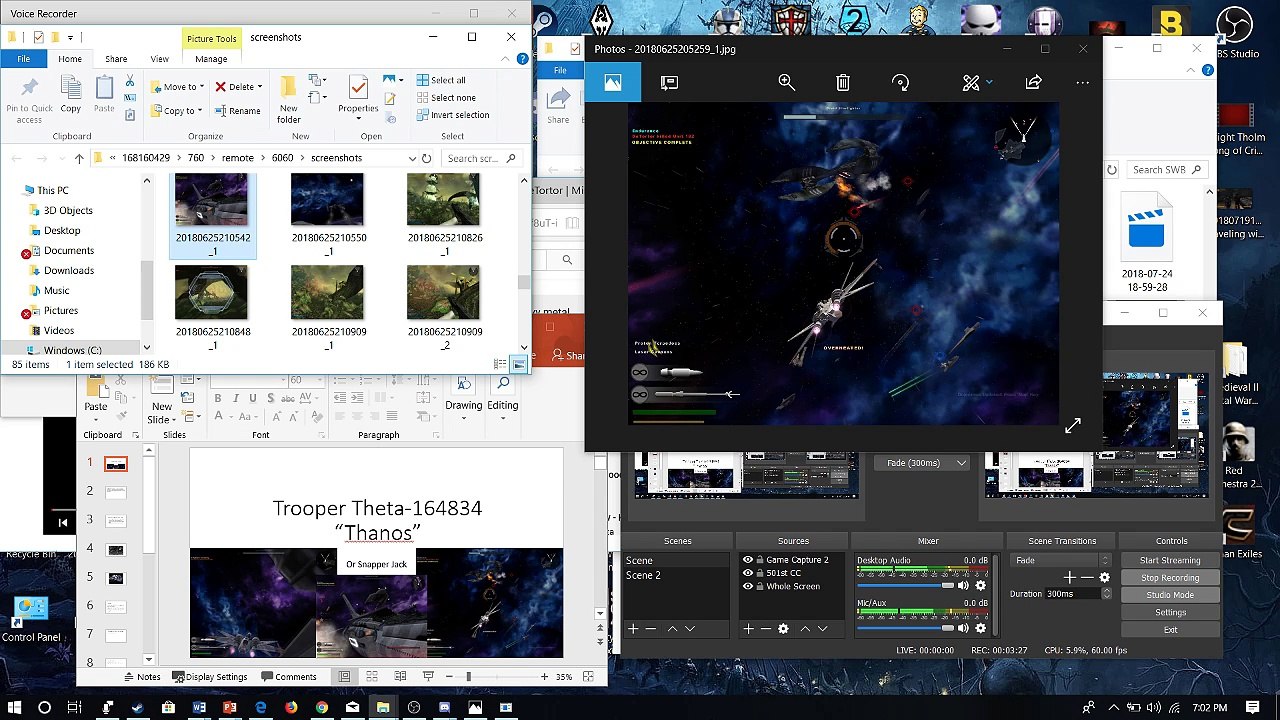Click Pin to Quick access in File Explorer
The width and height of the screenshot is (1280, 720).
click(x=29, y=100)
